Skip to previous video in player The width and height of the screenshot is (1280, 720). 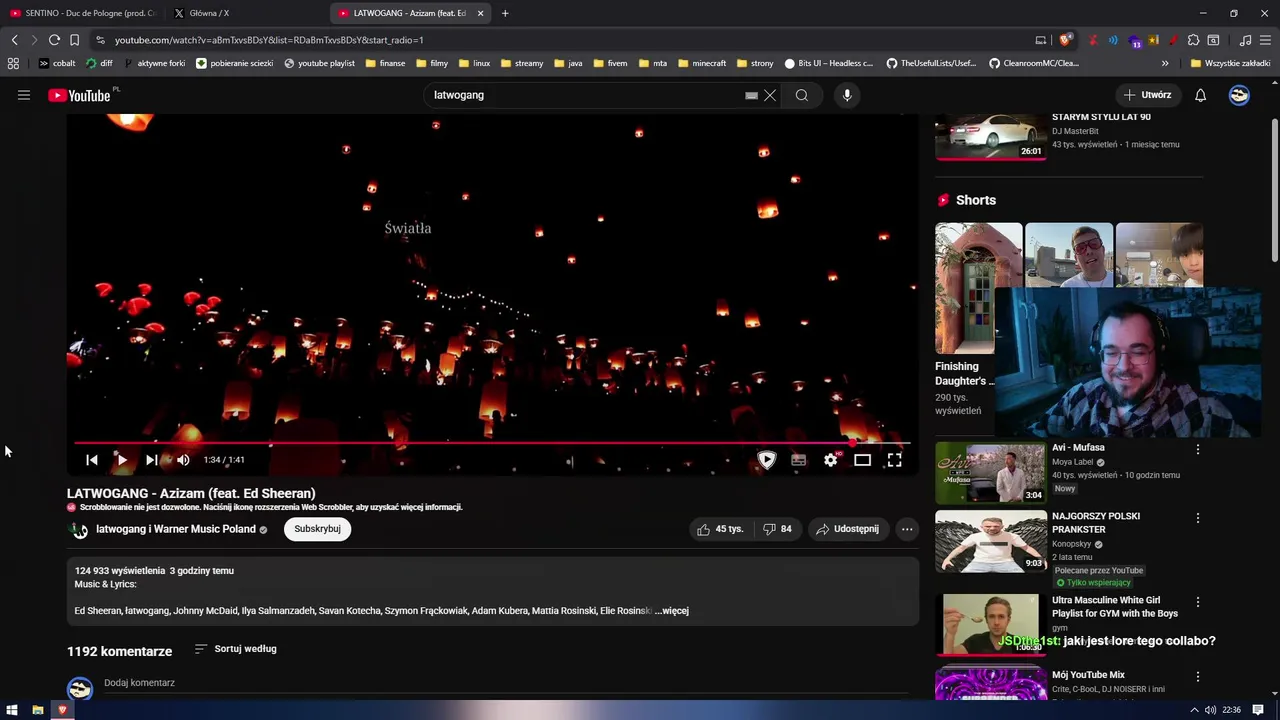tap(92, 460)
